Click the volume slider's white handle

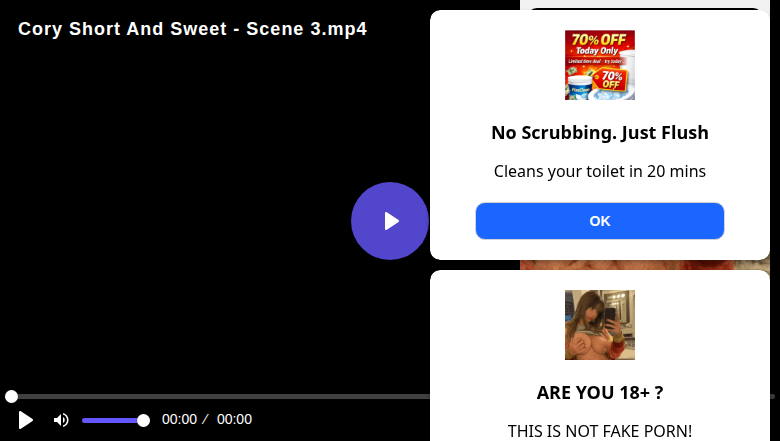(143, 421)
